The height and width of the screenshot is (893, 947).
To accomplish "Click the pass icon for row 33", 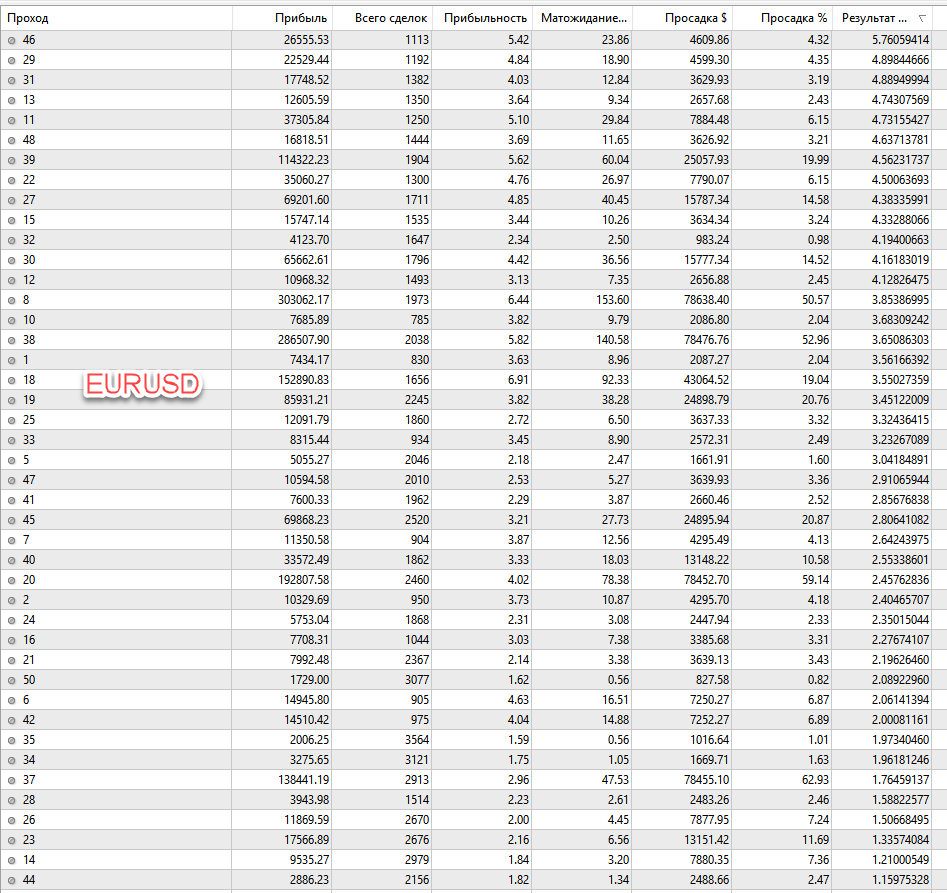I will coord(11,440).
